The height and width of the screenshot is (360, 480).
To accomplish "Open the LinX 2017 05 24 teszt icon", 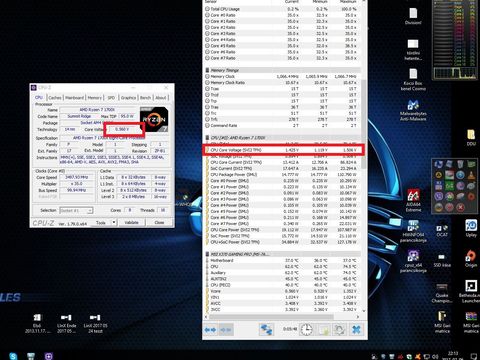I will (x=95, y=323).
